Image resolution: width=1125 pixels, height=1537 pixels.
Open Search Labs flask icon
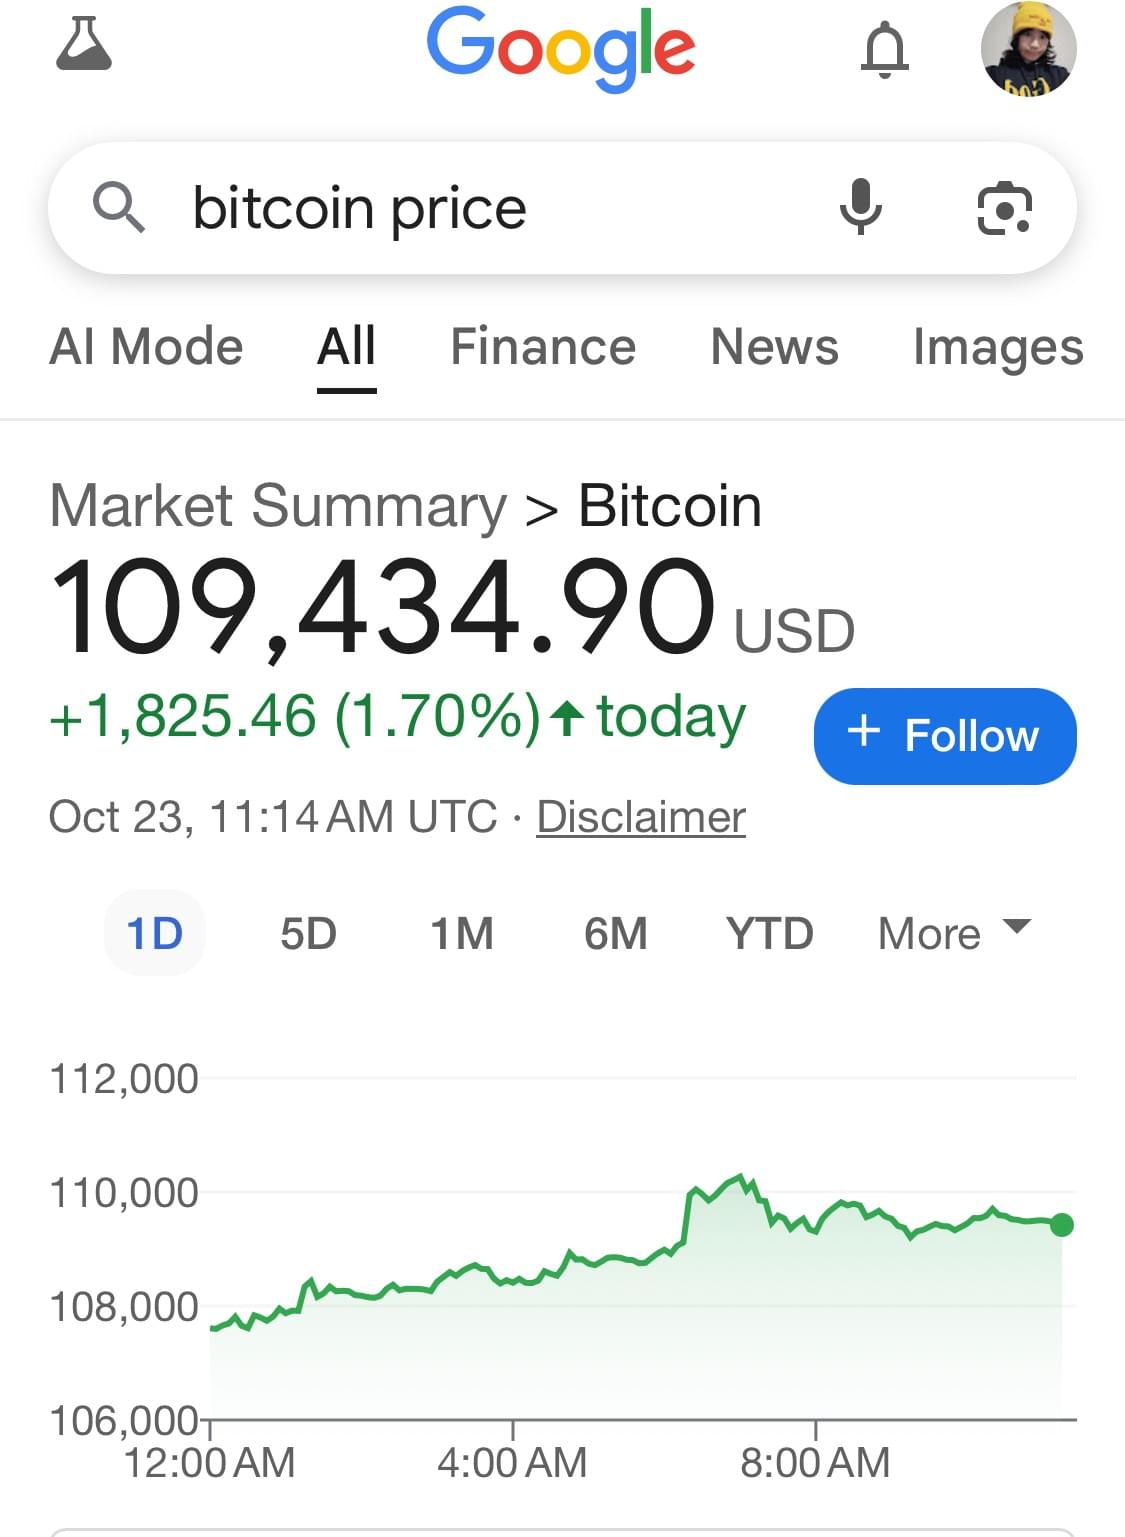click(84, 44)
